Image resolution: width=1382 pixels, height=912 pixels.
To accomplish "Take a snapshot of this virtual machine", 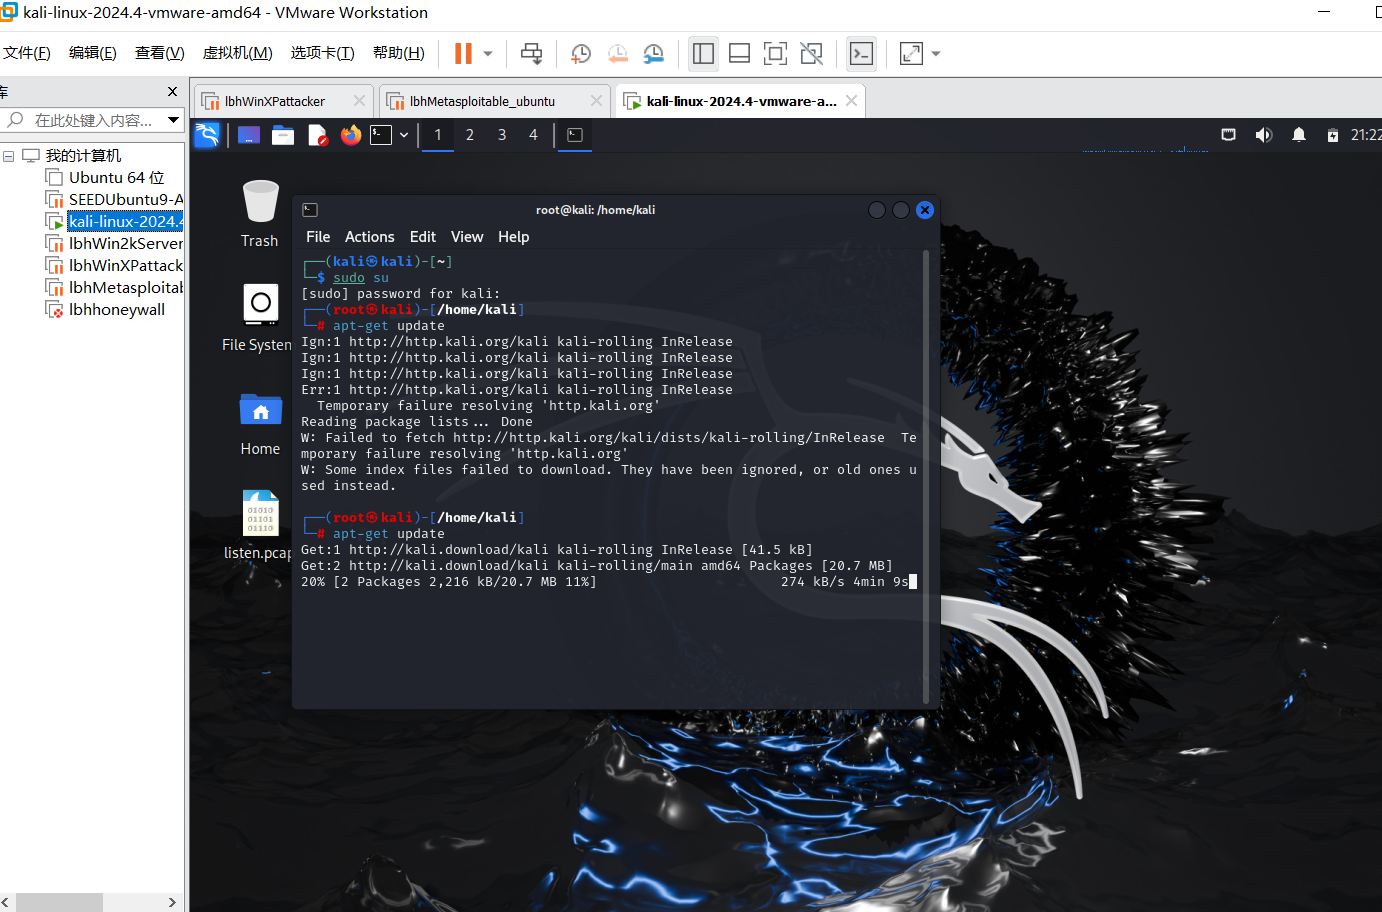I will [581, 54].
